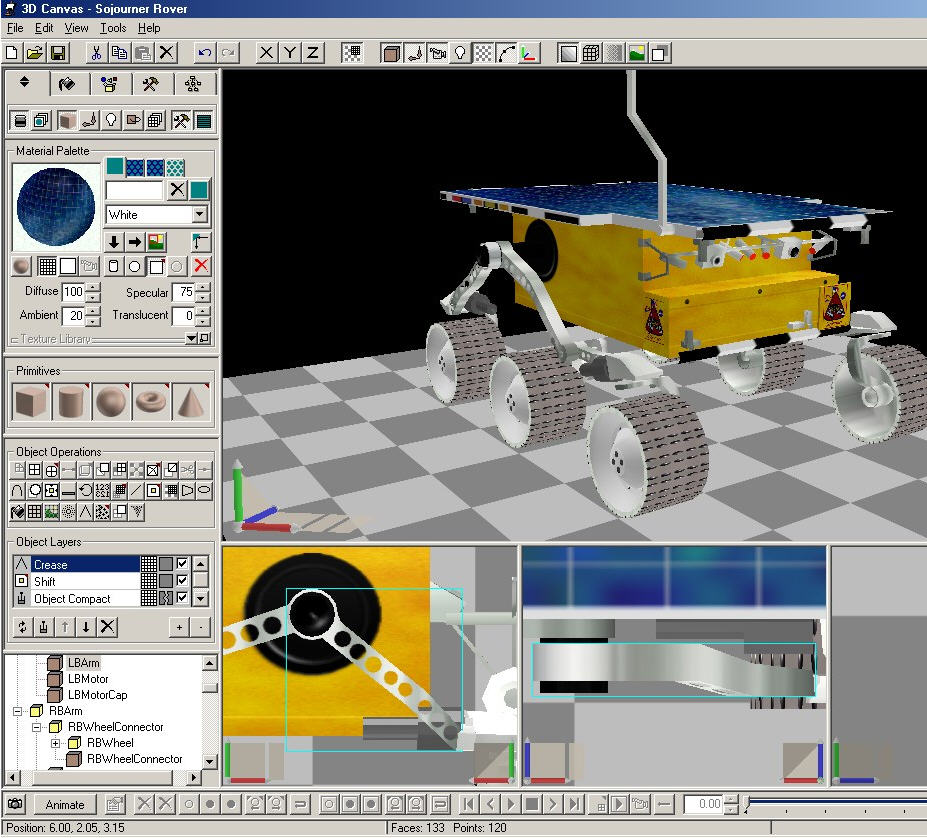Click the red X delete material icon

pos(201,266)
